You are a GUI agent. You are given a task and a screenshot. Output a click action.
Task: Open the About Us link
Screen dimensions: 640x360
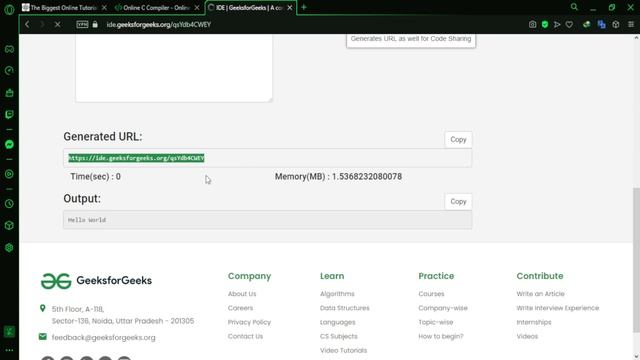click(242, 294)
